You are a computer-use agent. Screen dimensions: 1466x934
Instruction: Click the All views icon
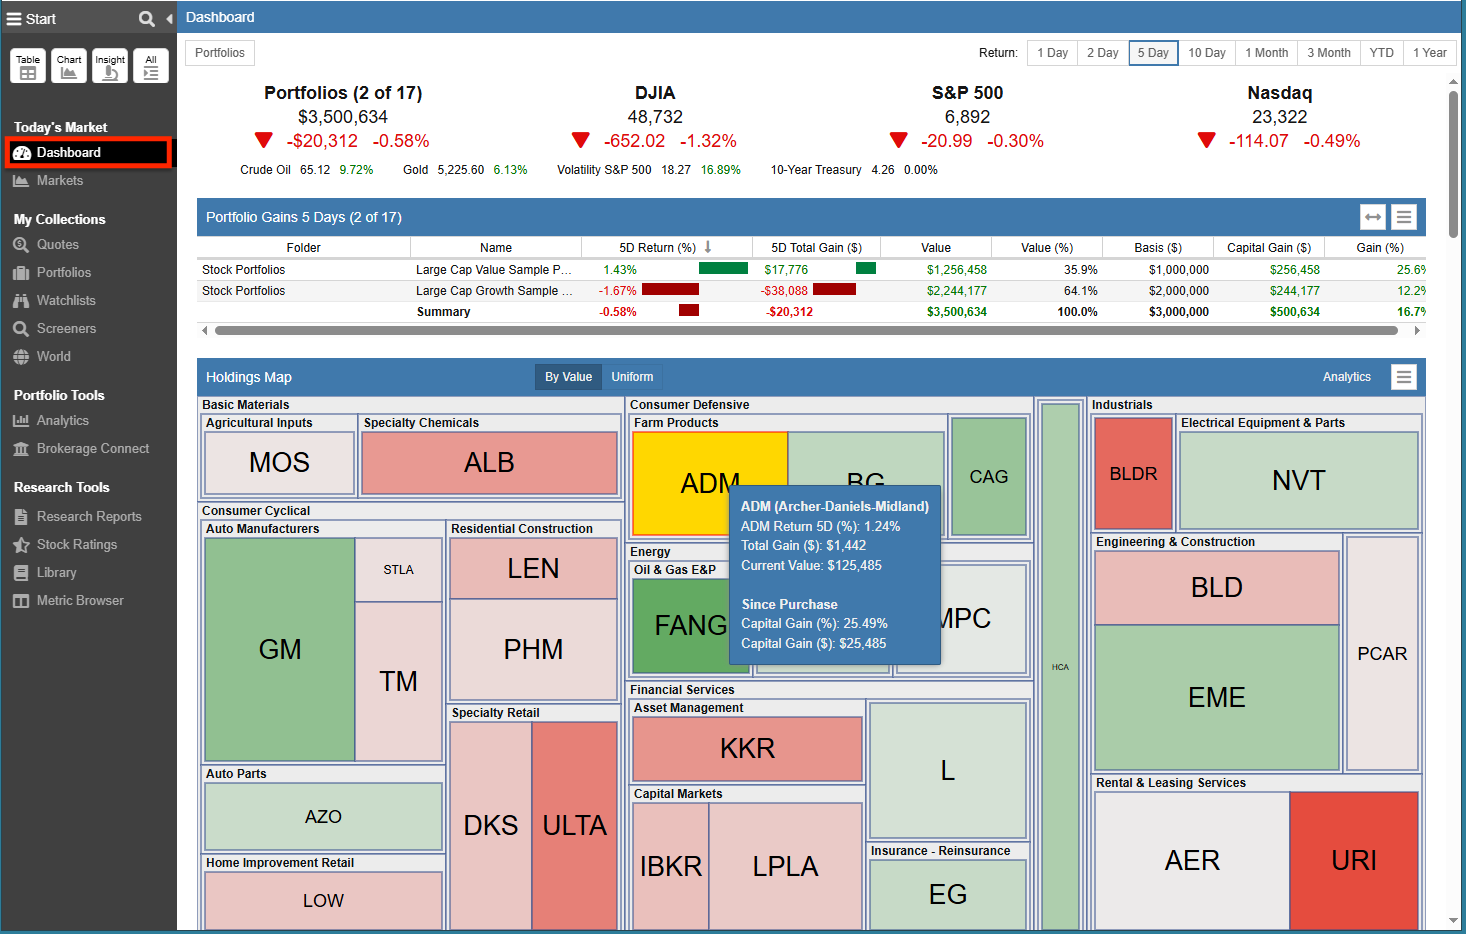coord(151,66)
